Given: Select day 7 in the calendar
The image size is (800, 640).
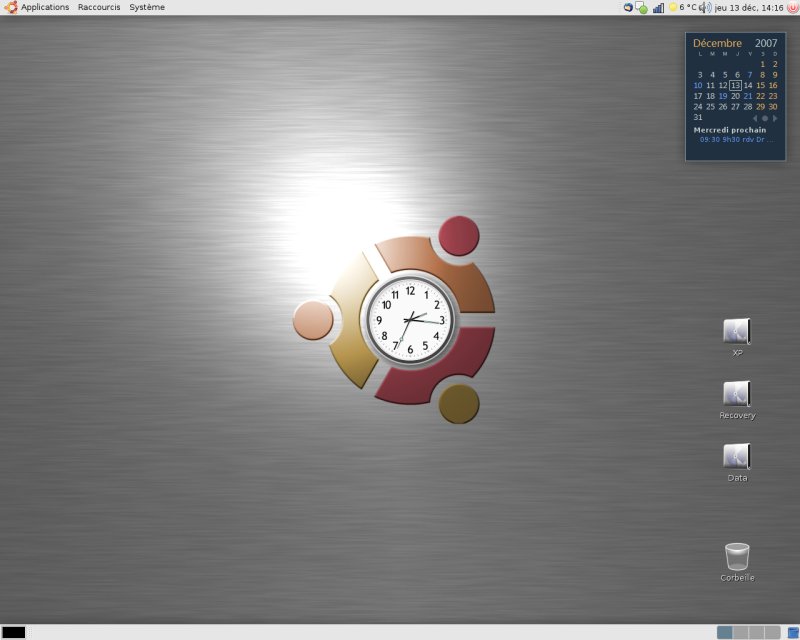Looking at the screenshot, I should pos(749,75).
